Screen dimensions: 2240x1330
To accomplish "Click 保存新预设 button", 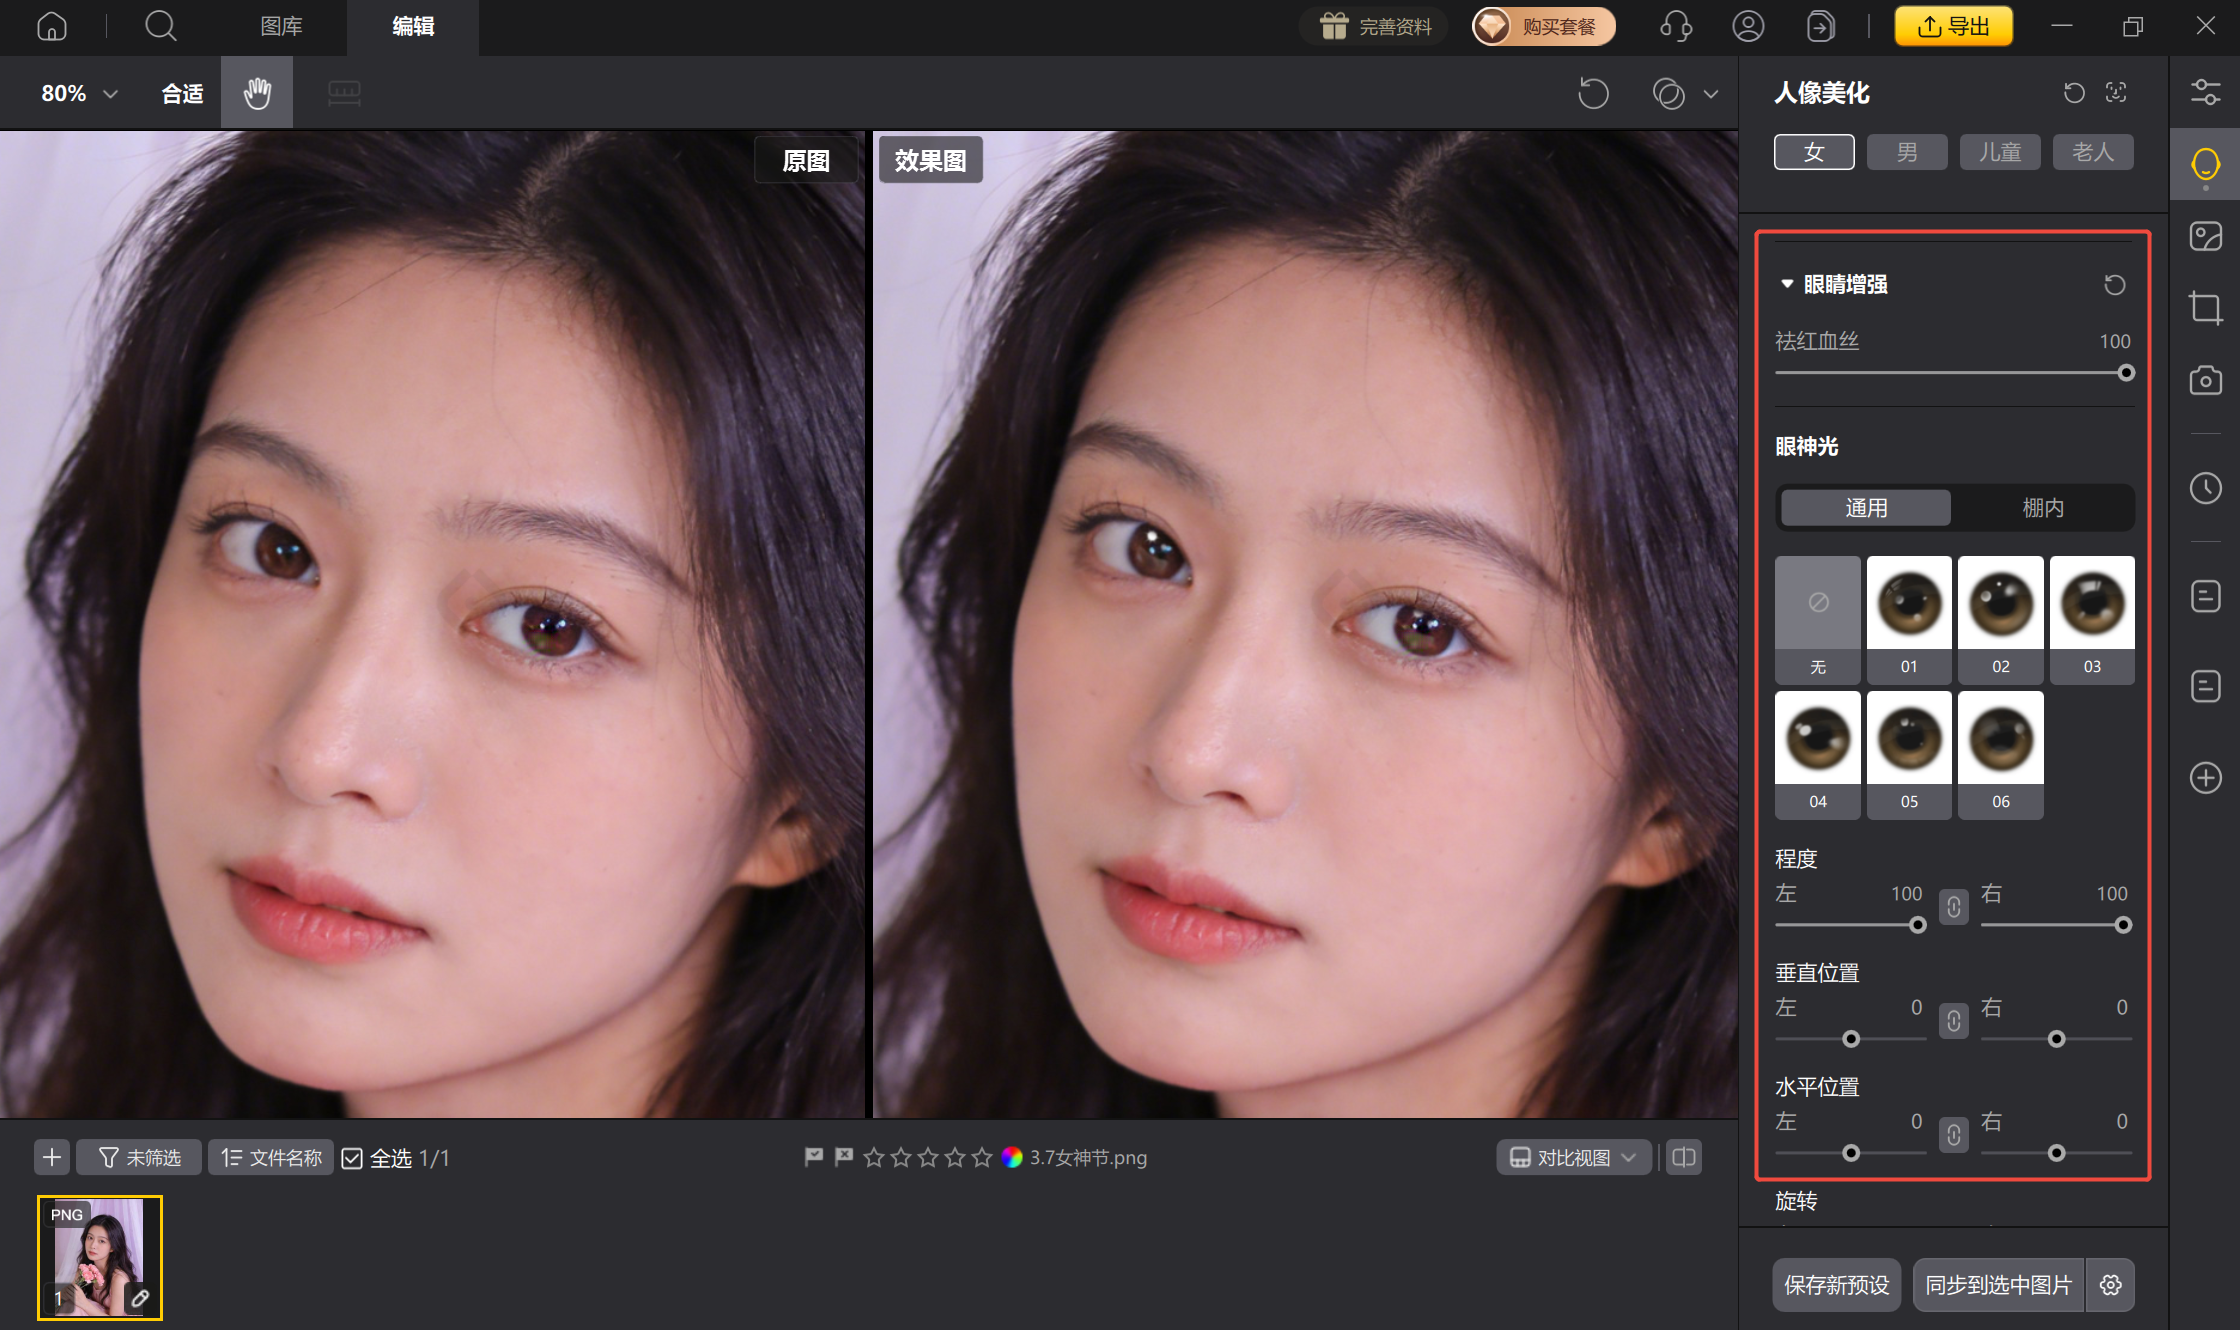I will click(x=1836, y=1285).
